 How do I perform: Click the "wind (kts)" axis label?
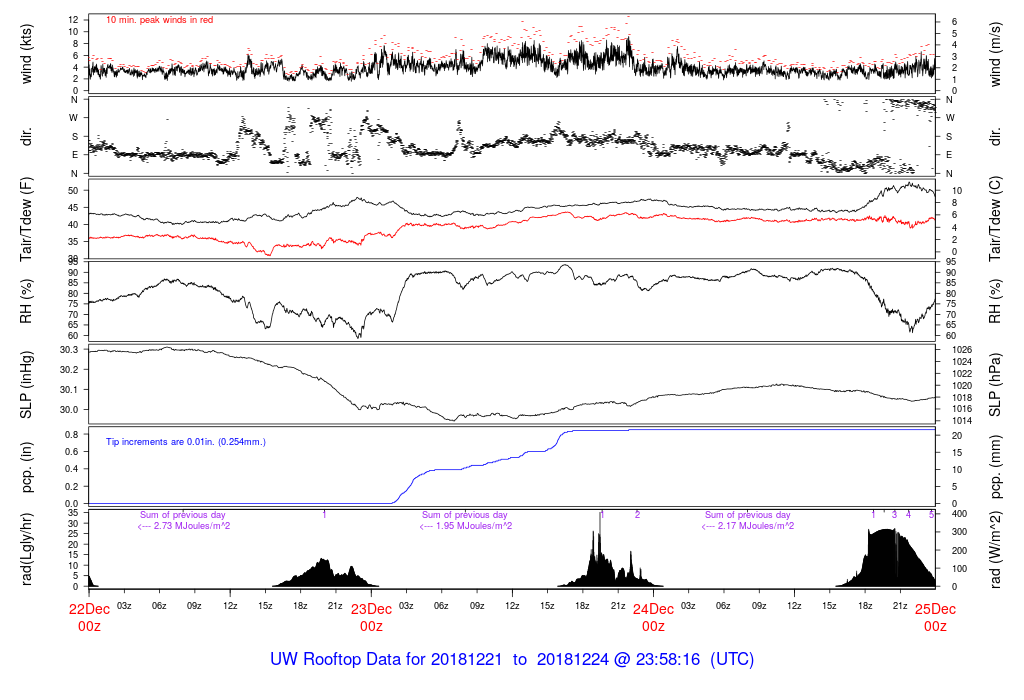pos(26,55)
